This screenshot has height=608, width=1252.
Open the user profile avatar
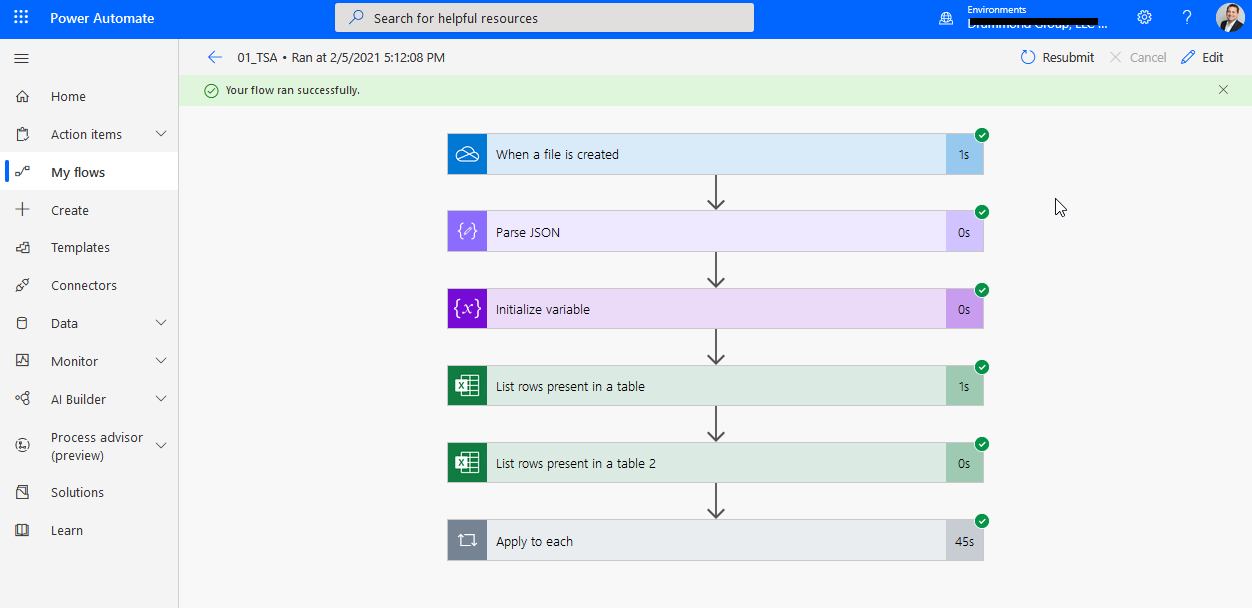coord(1230,18)
